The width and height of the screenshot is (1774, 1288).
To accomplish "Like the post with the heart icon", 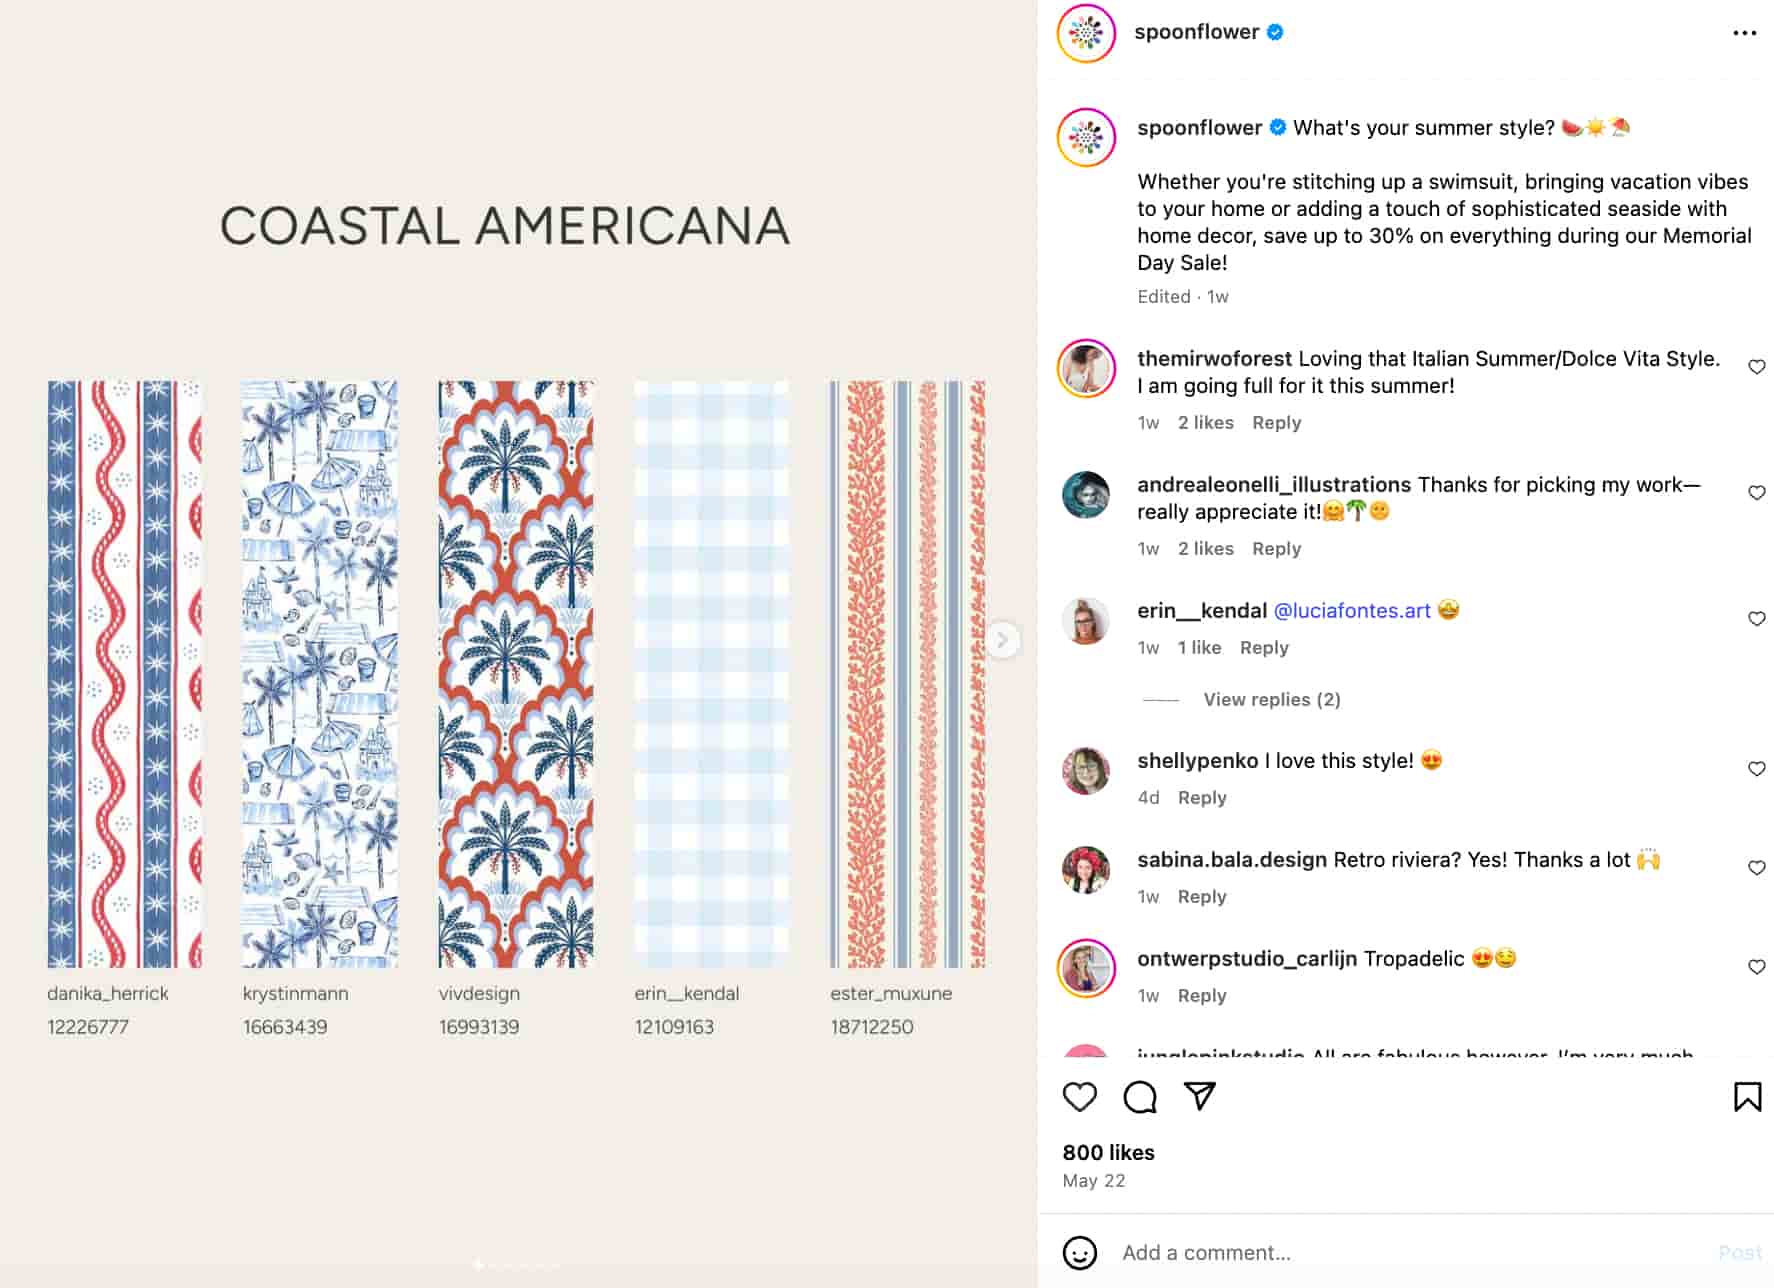I will 1080,1096.
